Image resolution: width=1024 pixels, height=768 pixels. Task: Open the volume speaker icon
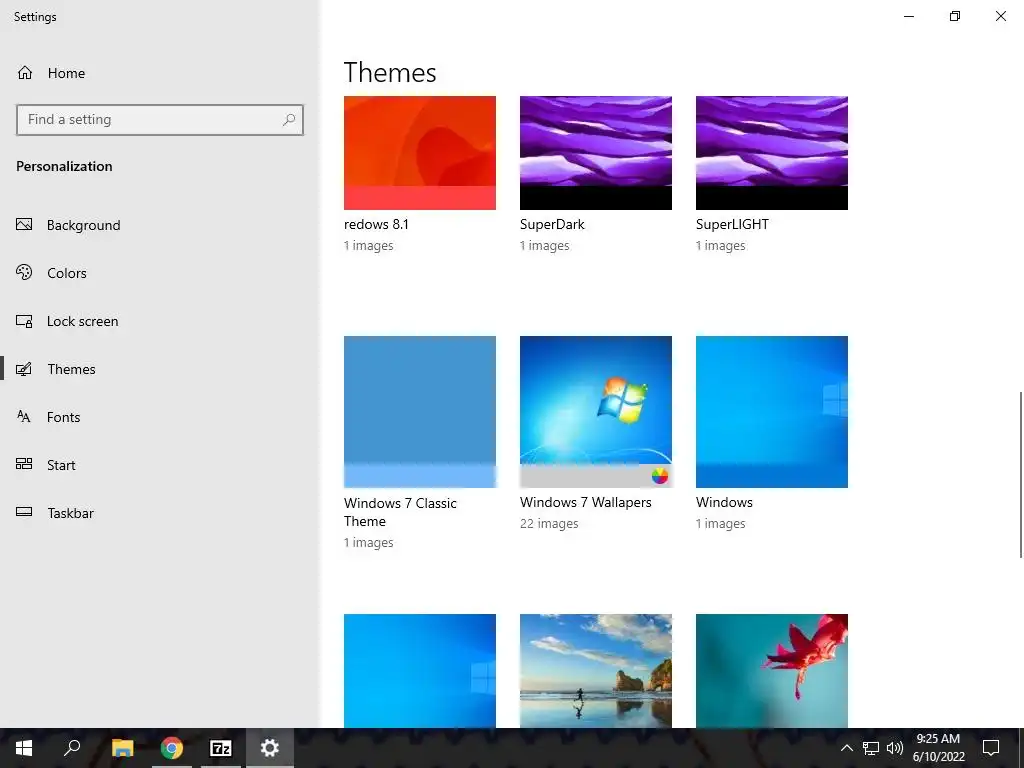(895, 748)
